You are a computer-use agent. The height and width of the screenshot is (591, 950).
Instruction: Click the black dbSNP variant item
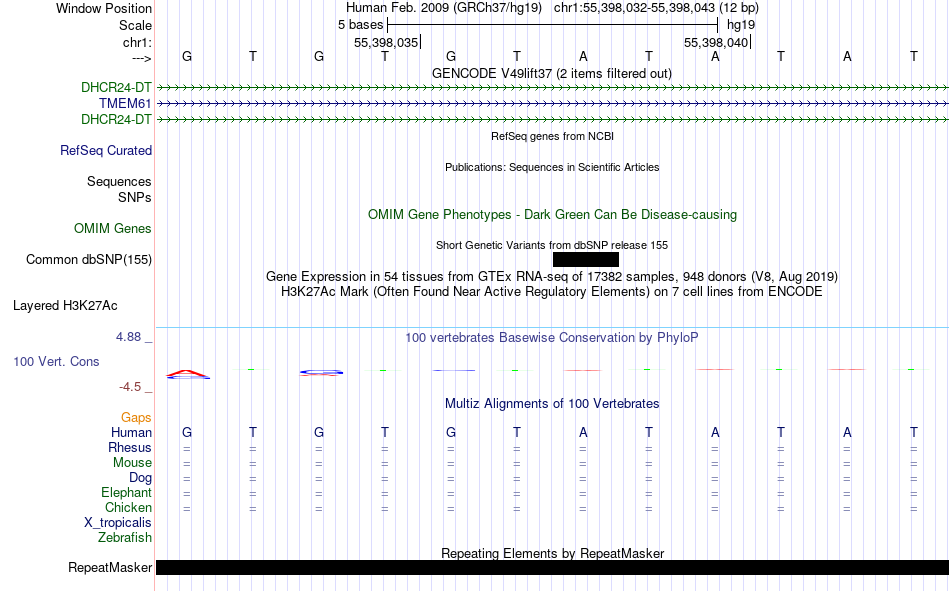coord(586,259)
